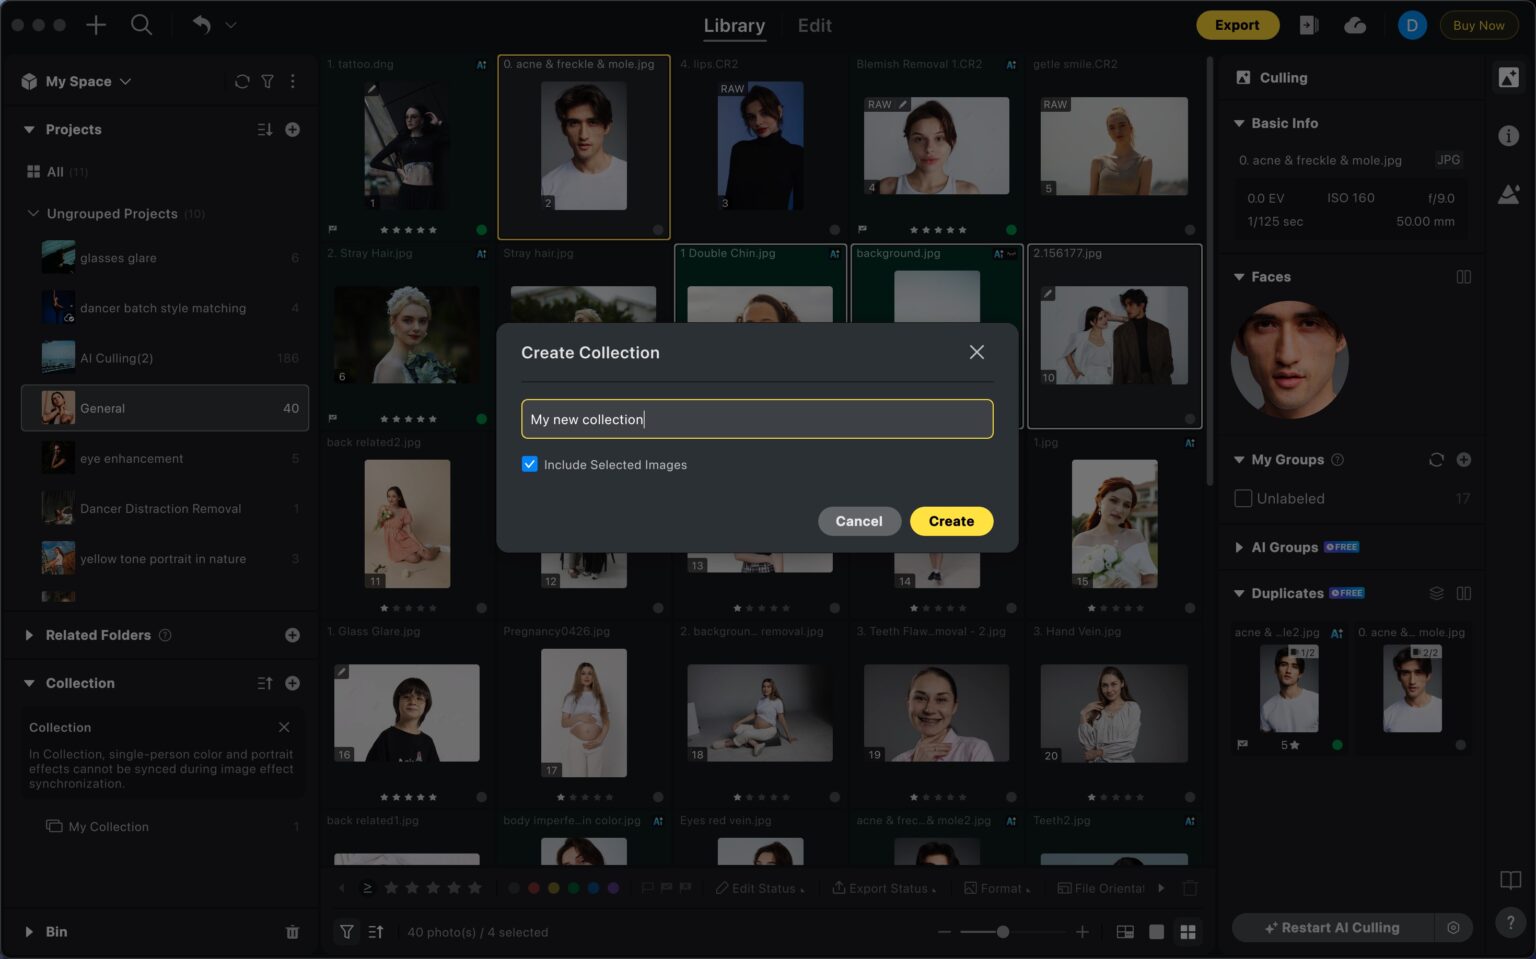Switch to the Edit tab

[813, 25]
